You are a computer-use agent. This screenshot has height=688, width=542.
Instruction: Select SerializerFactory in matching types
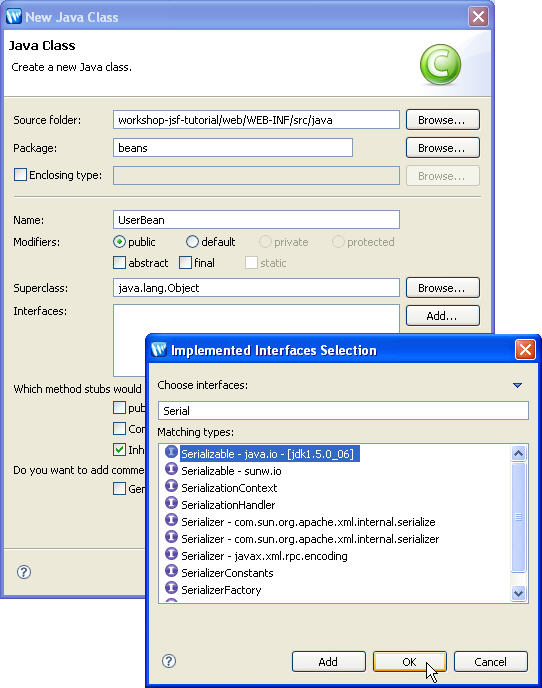click(x=221, y=590)
